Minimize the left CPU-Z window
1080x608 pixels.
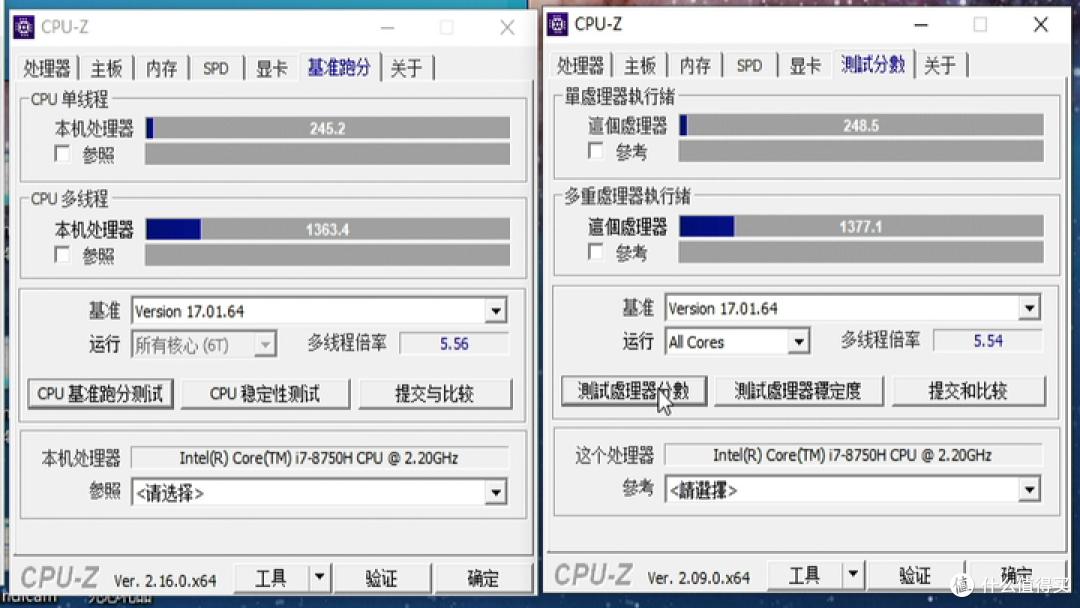point(388,28)
